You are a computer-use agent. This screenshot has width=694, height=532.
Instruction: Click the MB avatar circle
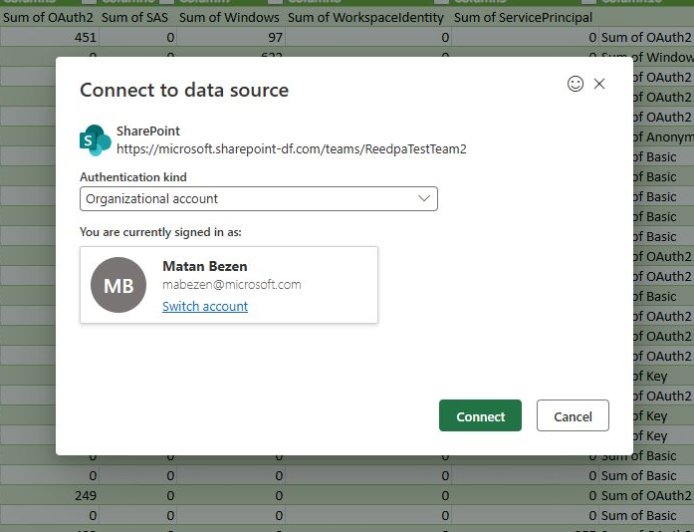(x=118, y=285)
